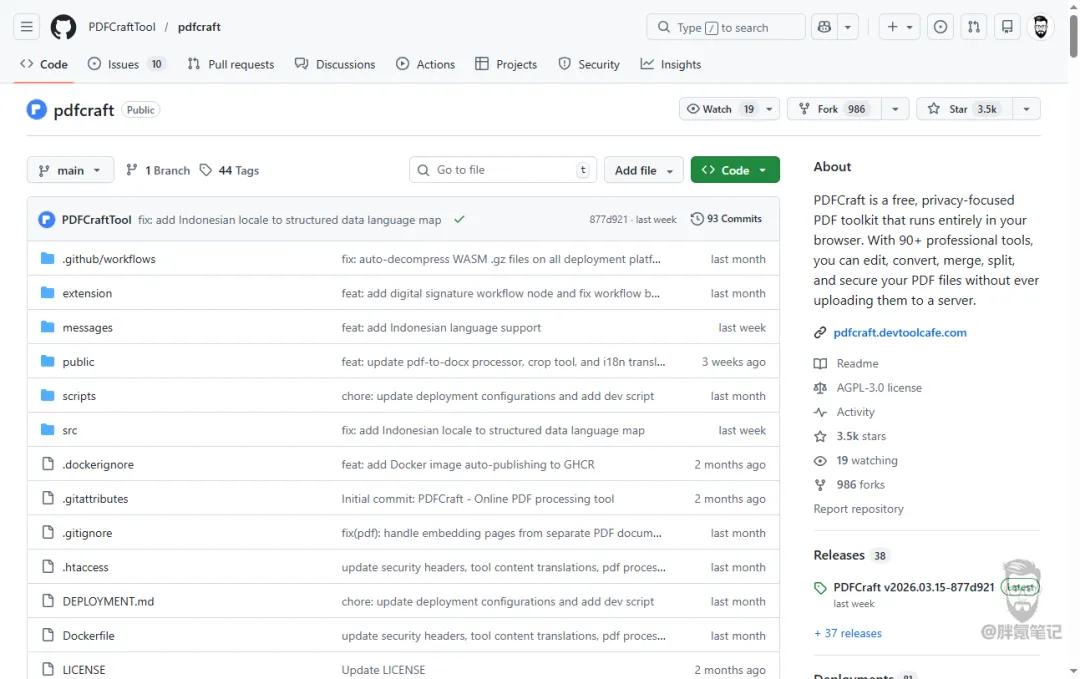Click the user profile avatar
This screenshot has height=679, width=1080.
(1041, 27)
